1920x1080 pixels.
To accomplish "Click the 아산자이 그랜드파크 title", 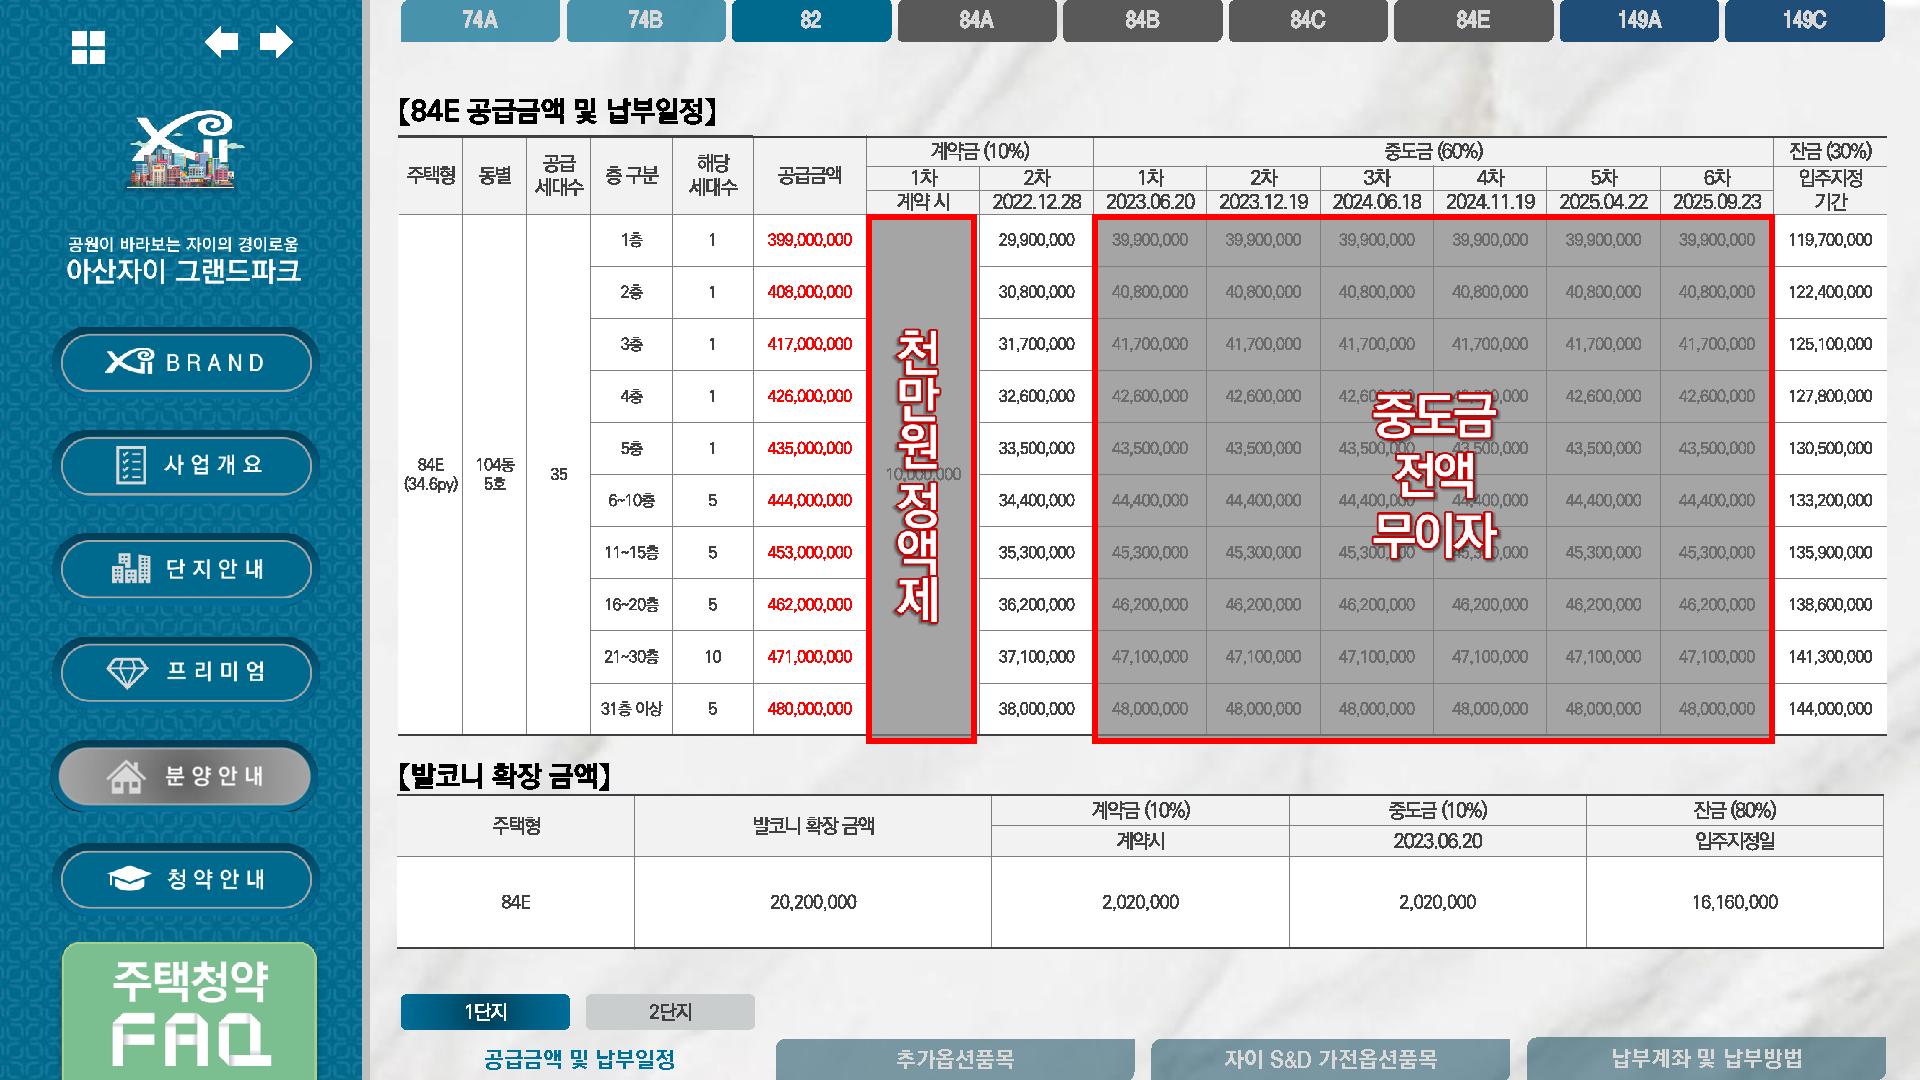I will pos(183,271).
